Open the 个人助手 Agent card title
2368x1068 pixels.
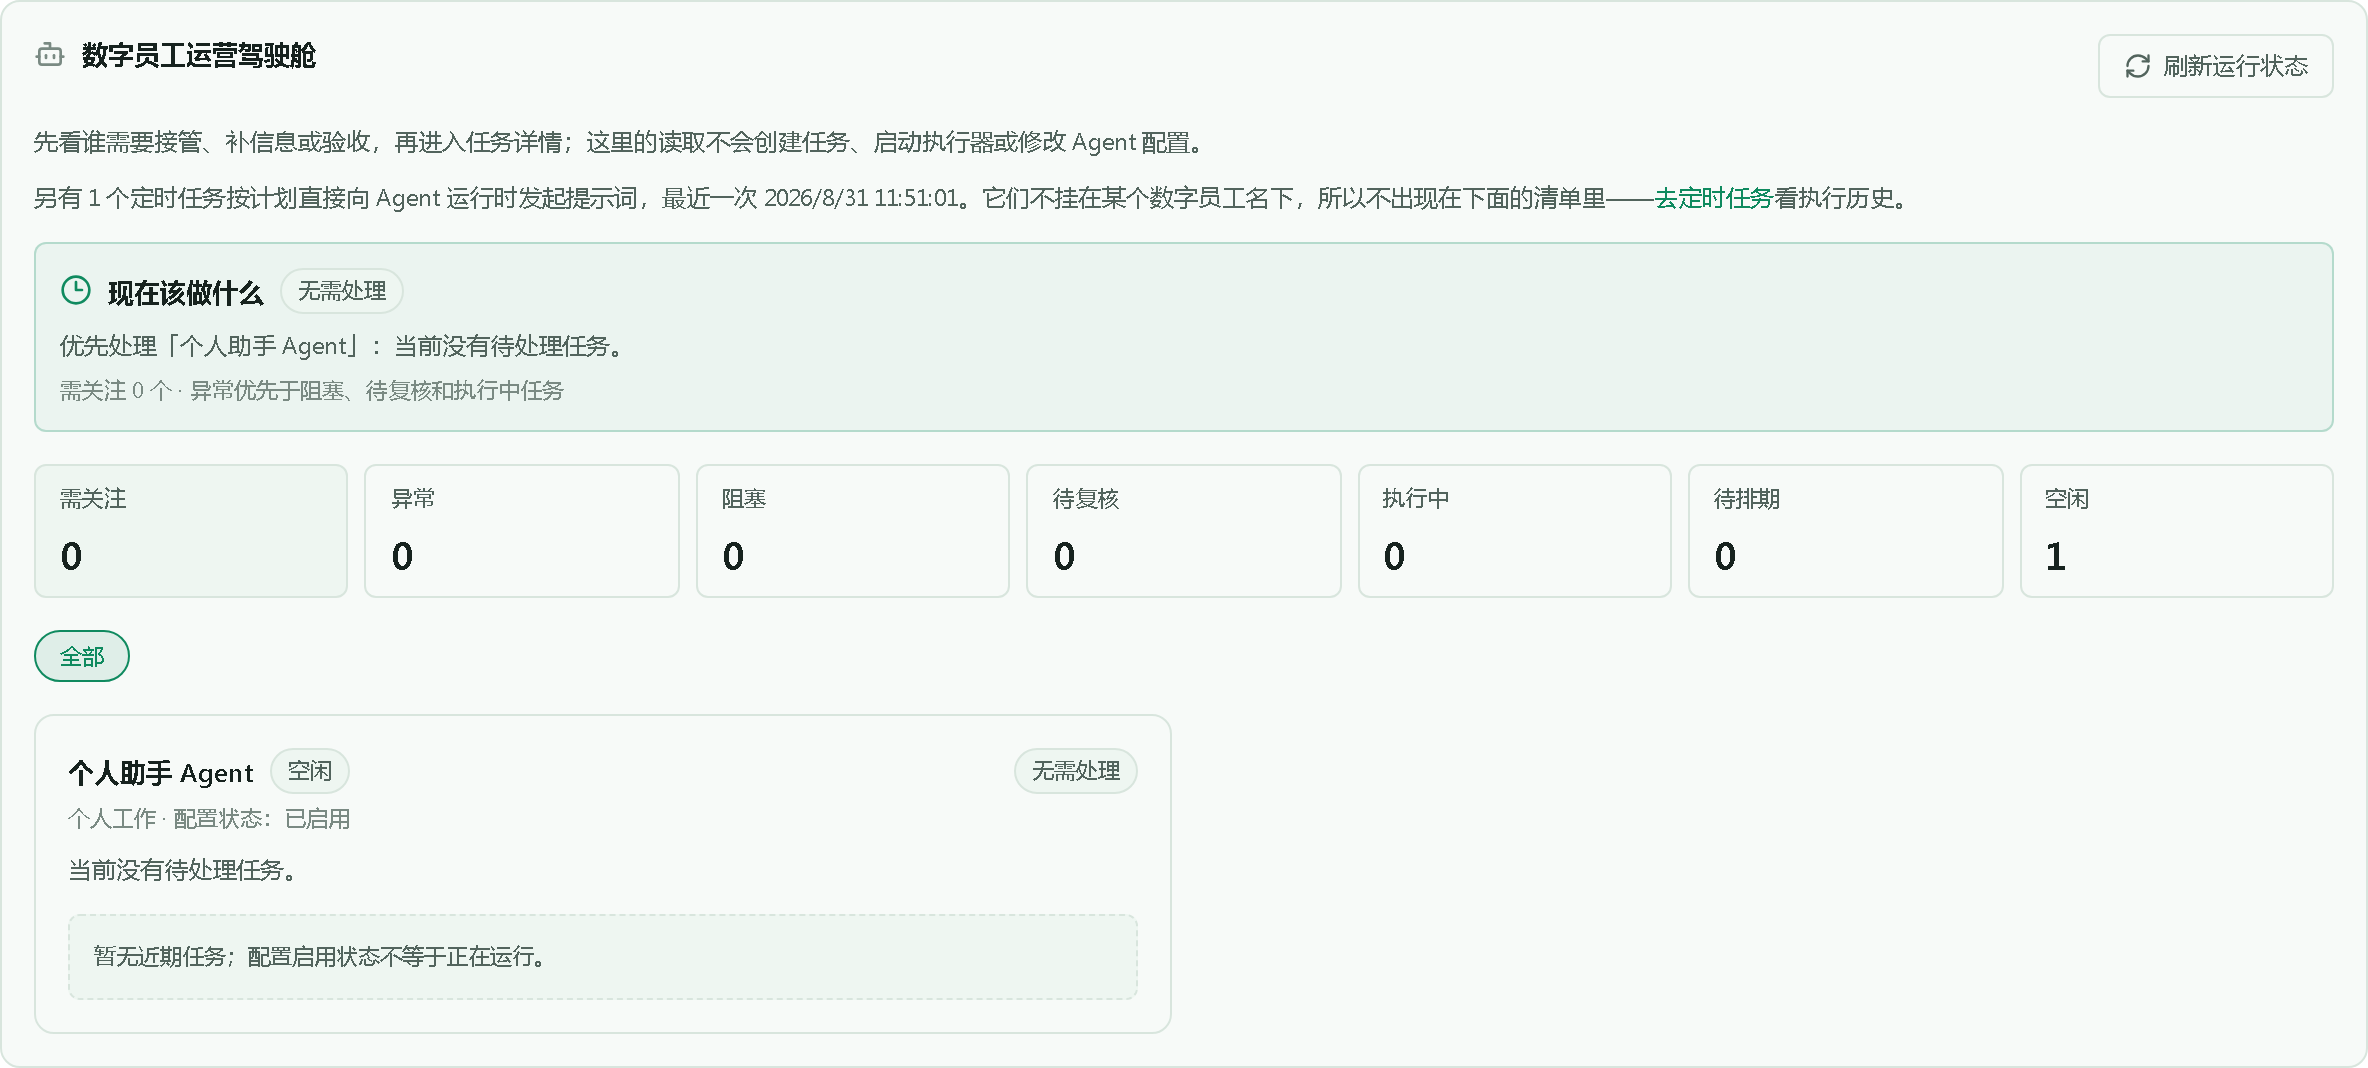click(x=161, y=773)
